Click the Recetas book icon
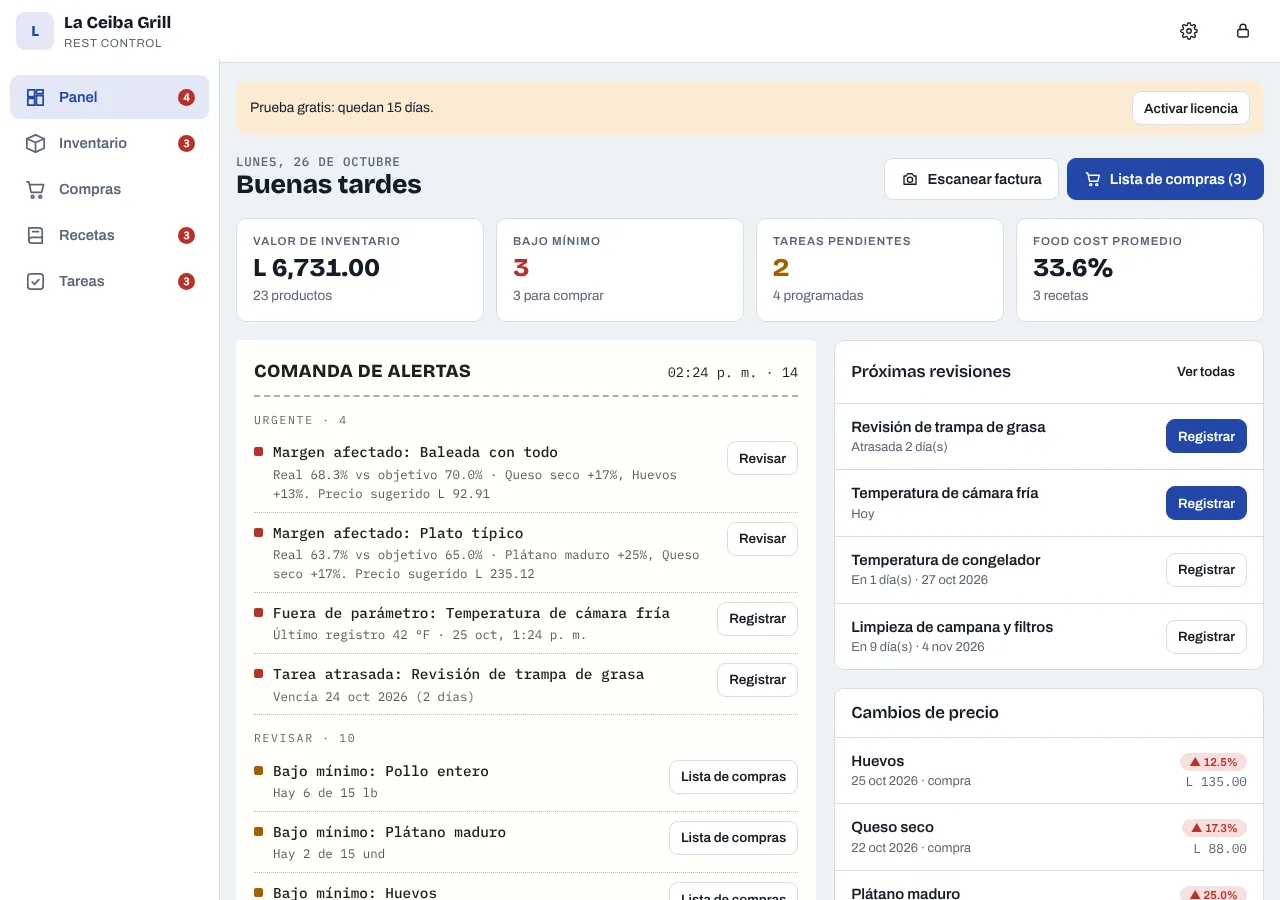This screenshot has height=900, width=1280. (x=35, y=235)
